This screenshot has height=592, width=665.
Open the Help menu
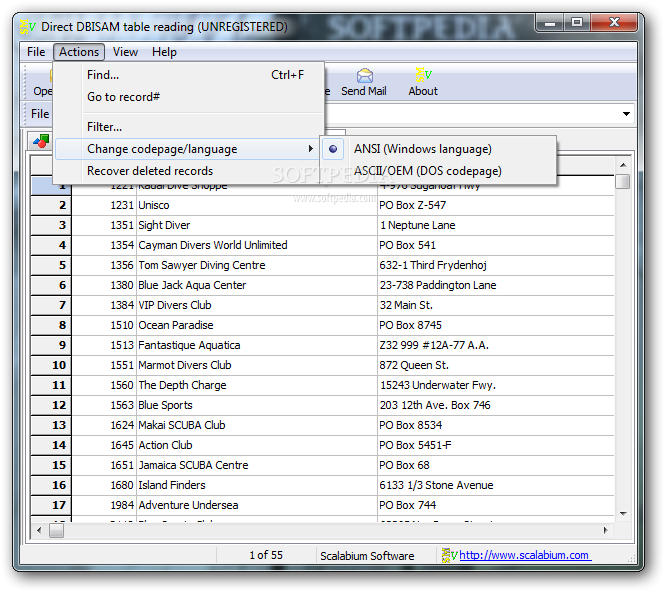(164, 52)
